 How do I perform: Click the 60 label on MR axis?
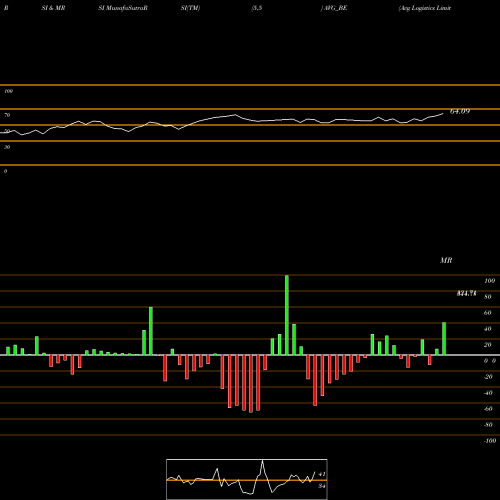(487, 313)
